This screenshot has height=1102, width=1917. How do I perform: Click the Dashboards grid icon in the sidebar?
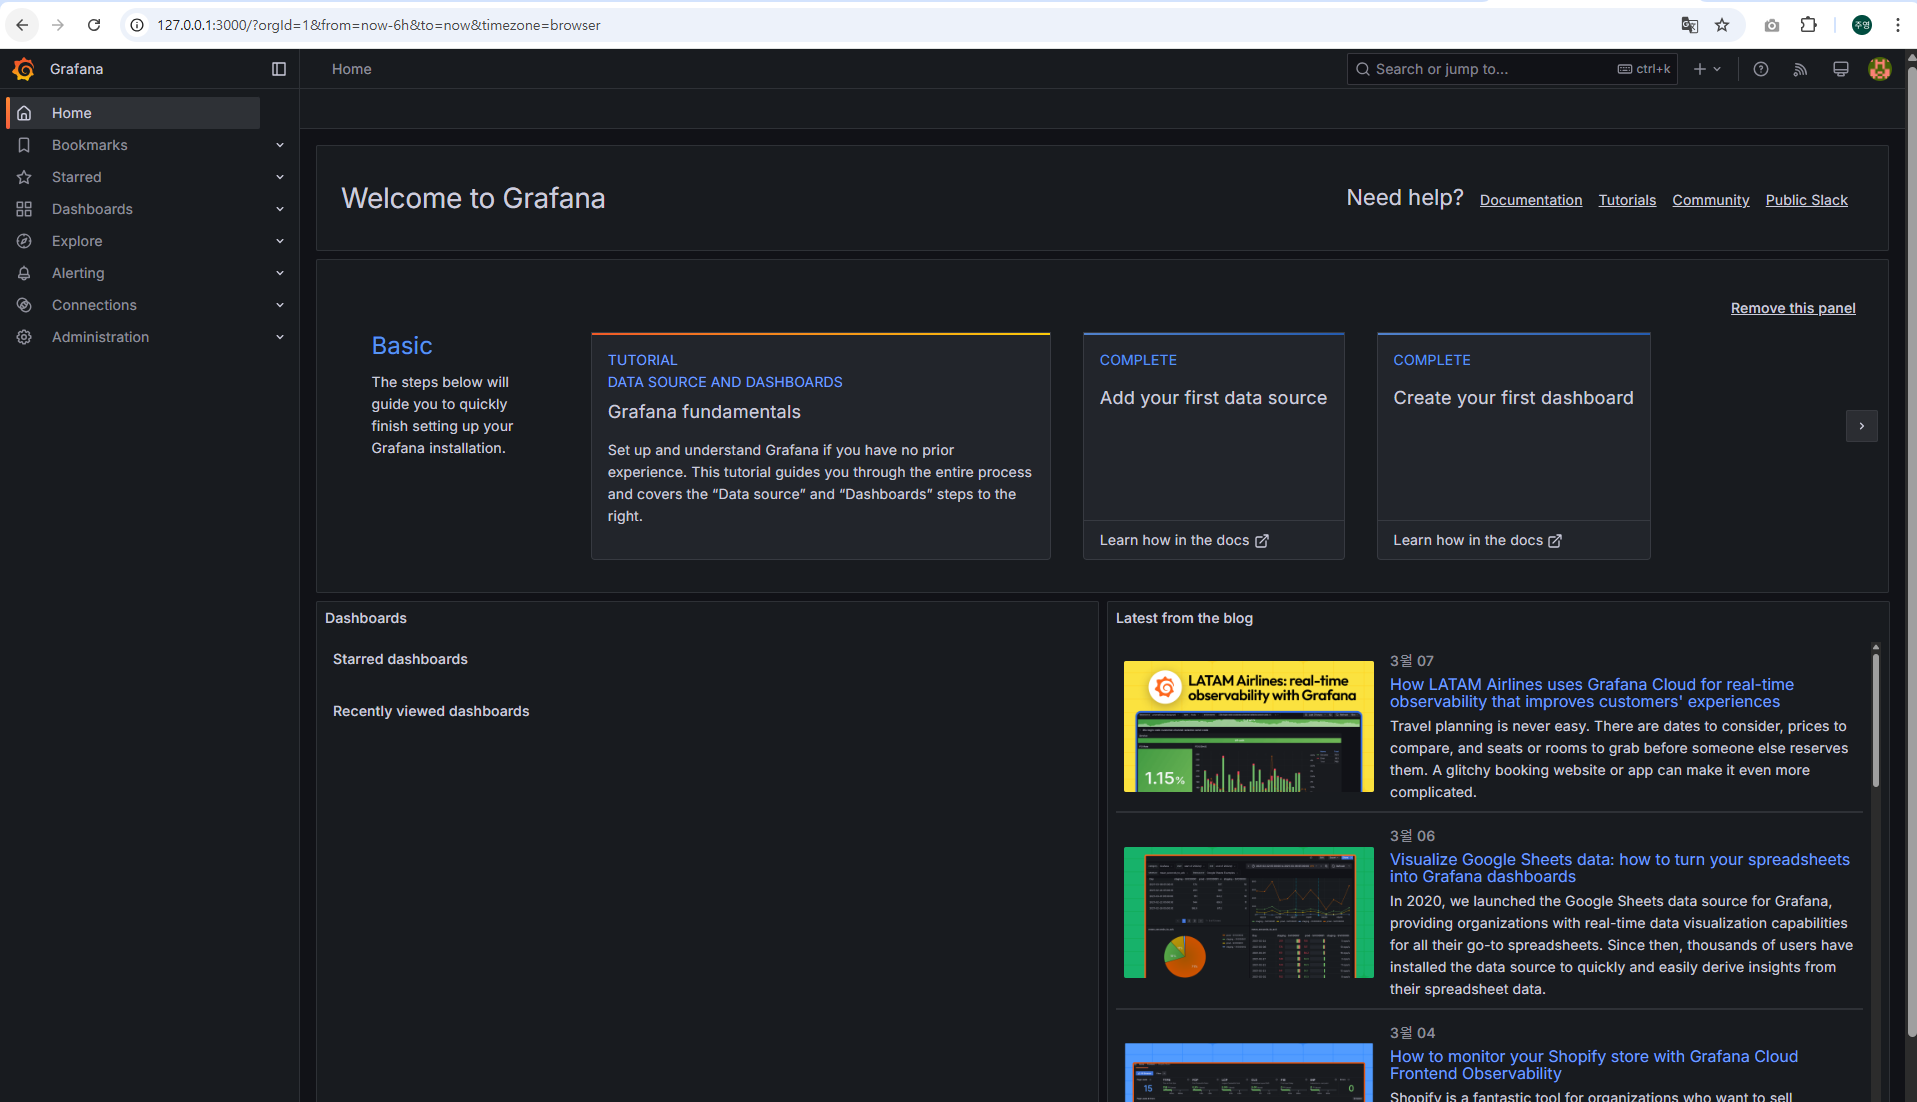(x=24, y=209)
